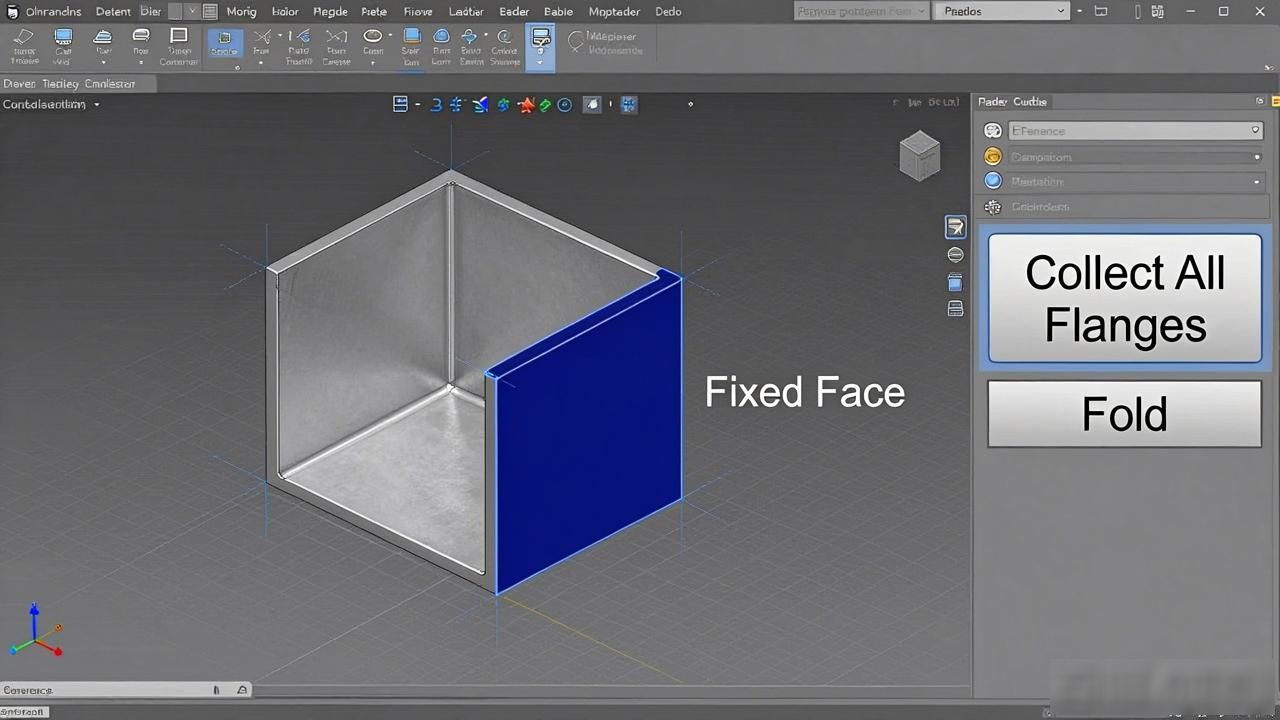Select the orange circle icon in side panel
The image size is (1280, 720).
(993, 156)
